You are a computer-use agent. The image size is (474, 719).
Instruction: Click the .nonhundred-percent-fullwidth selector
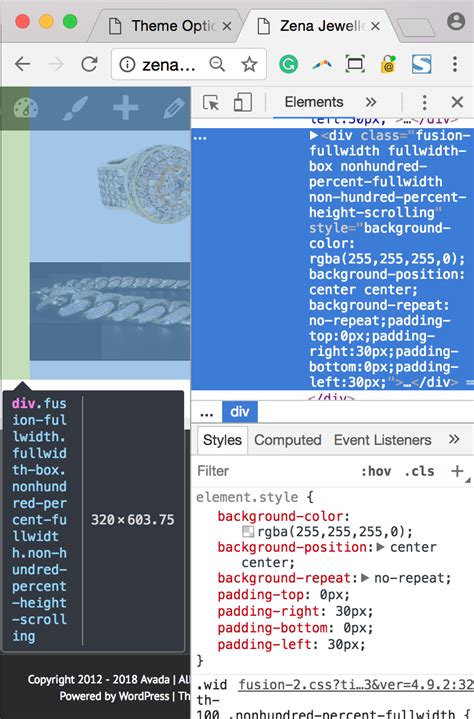tap(346, 713)
